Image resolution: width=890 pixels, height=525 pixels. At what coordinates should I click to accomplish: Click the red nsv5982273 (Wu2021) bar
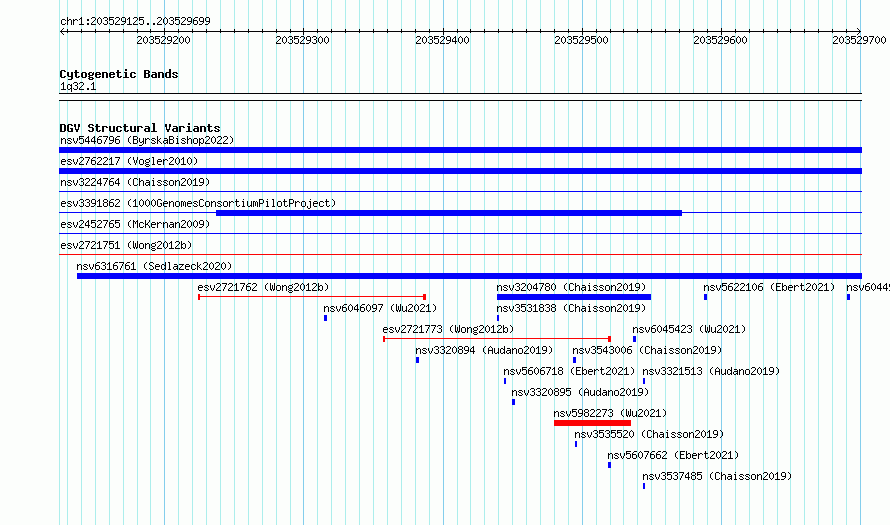(x=593, y=423)
